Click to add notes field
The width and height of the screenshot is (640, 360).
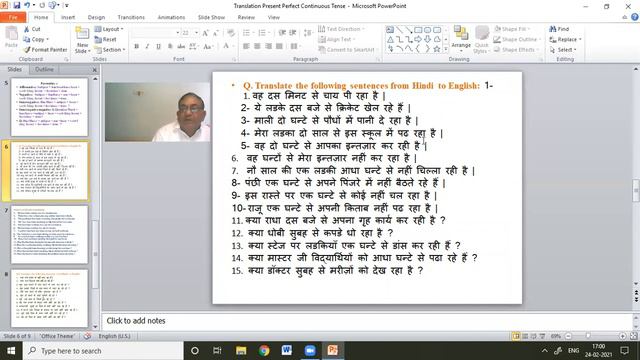[367, 321]
